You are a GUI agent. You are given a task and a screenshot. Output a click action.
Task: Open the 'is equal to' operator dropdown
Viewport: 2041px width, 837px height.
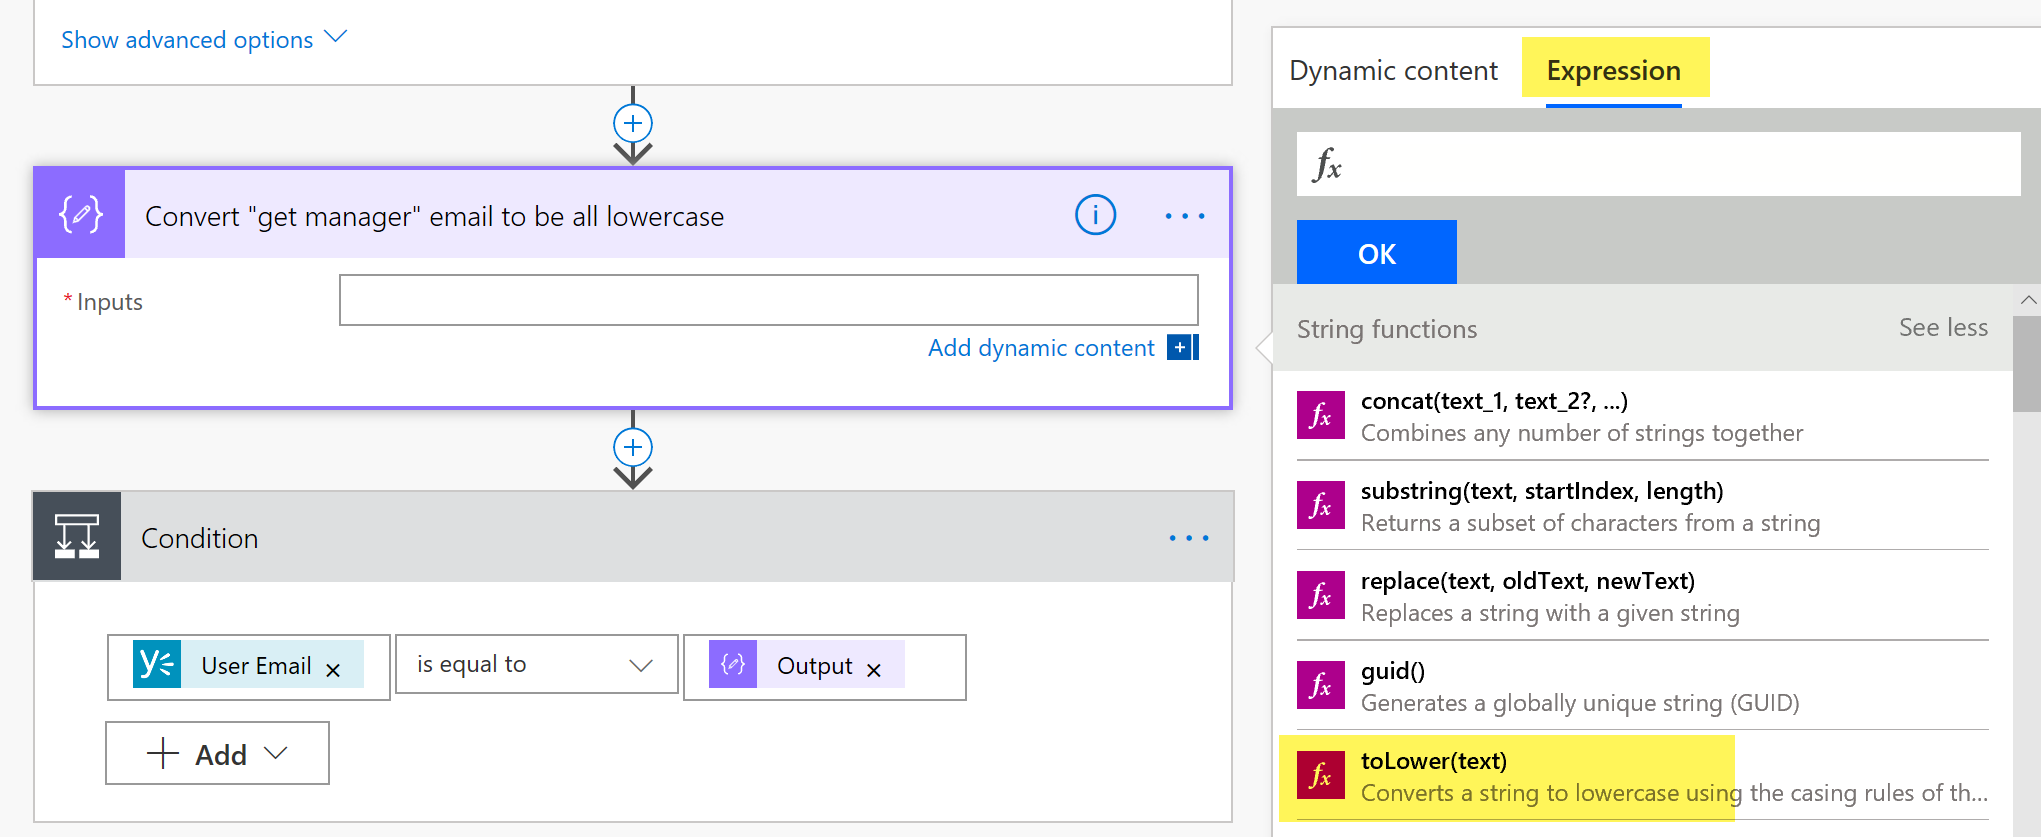pos(537,664)
